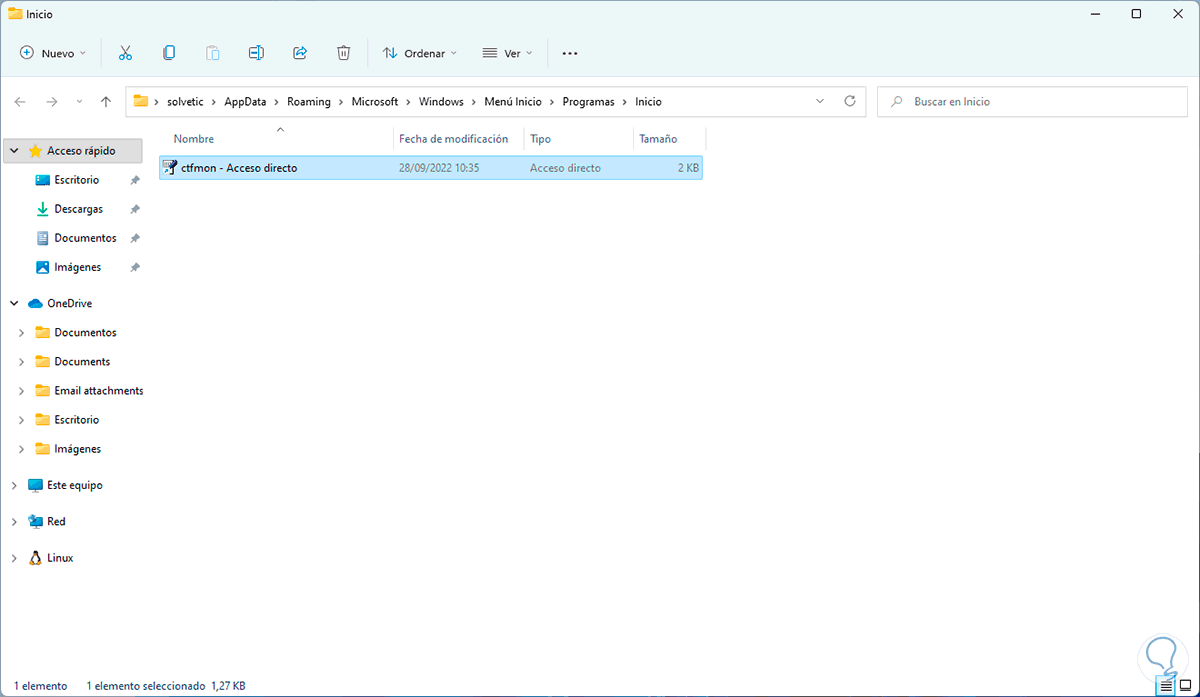Screen dimensions: 1200x697
Task: Click the Delete trash can icon
Action: click(343, 53)
